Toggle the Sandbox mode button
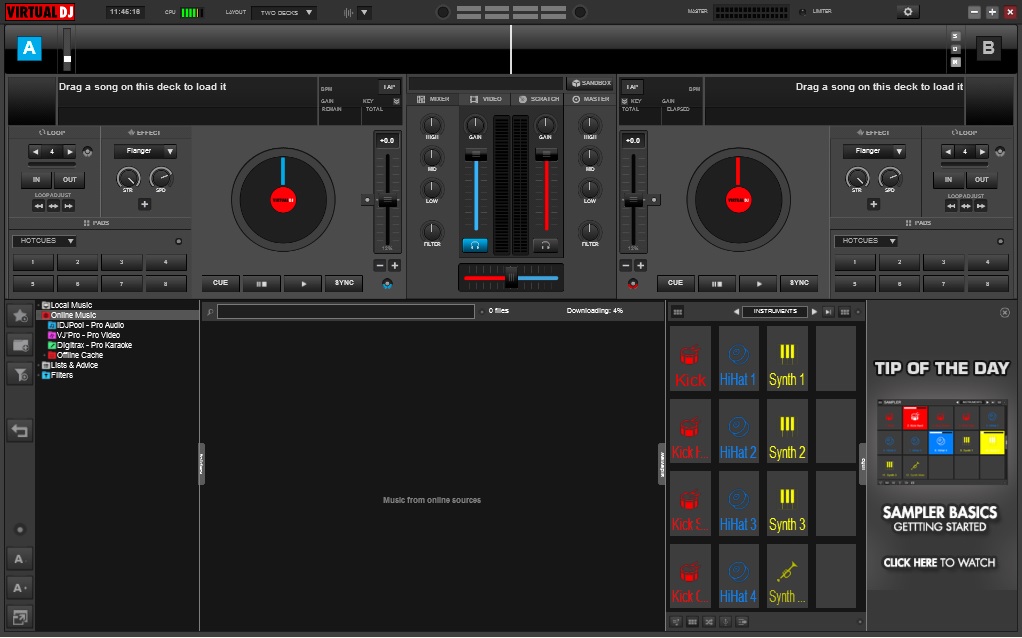 click(x=591, y=83)
